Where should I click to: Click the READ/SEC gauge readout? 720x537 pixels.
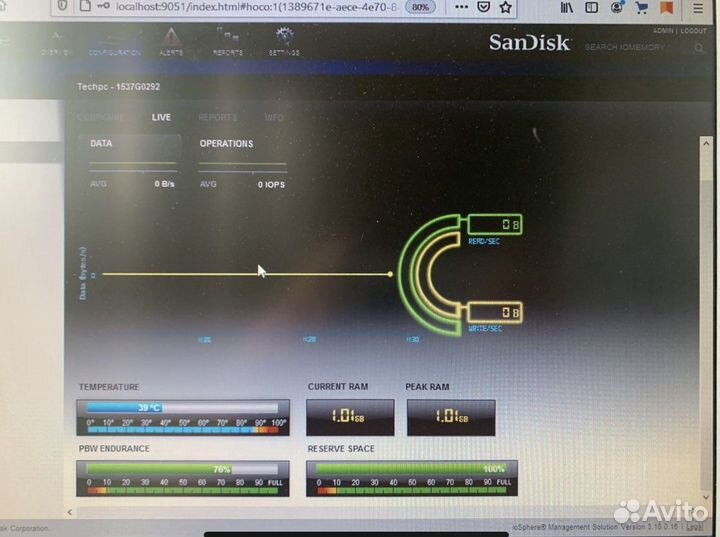tap(495, 224)
